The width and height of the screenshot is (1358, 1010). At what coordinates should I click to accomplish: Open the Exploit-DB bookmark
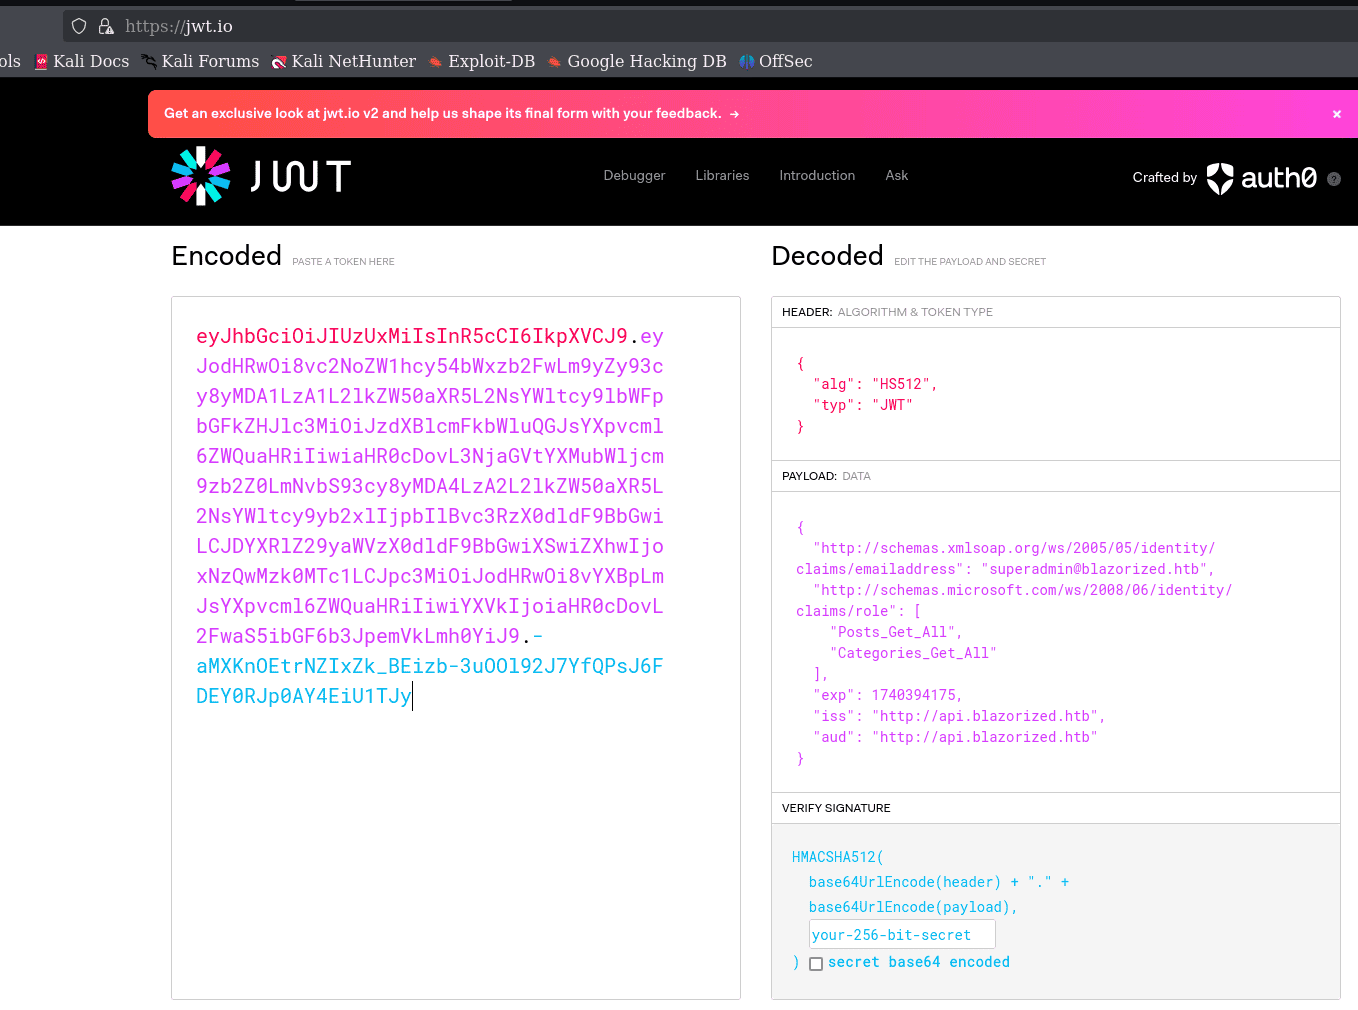(x=482, y=61)
